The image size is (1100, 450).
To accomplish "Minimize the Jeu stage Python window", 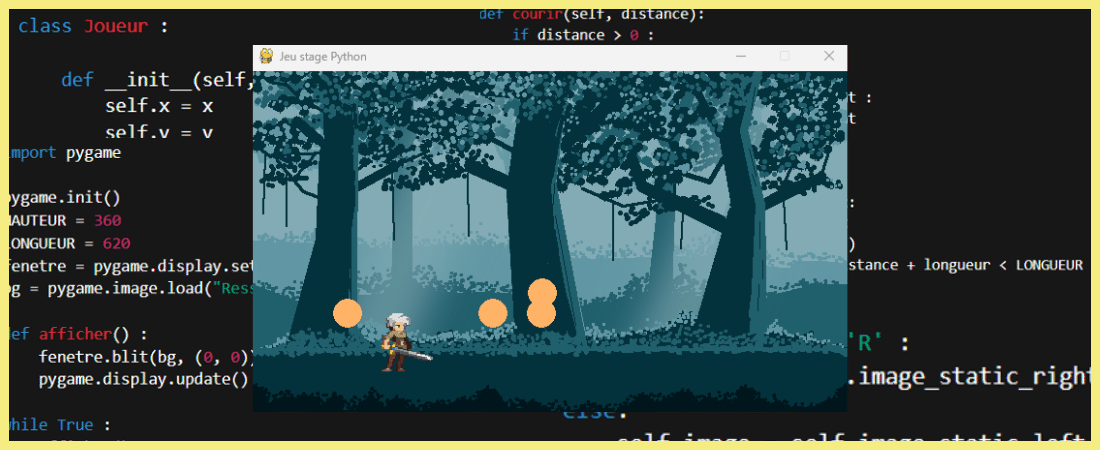I will pyautogui.click(x=741, y=56).
